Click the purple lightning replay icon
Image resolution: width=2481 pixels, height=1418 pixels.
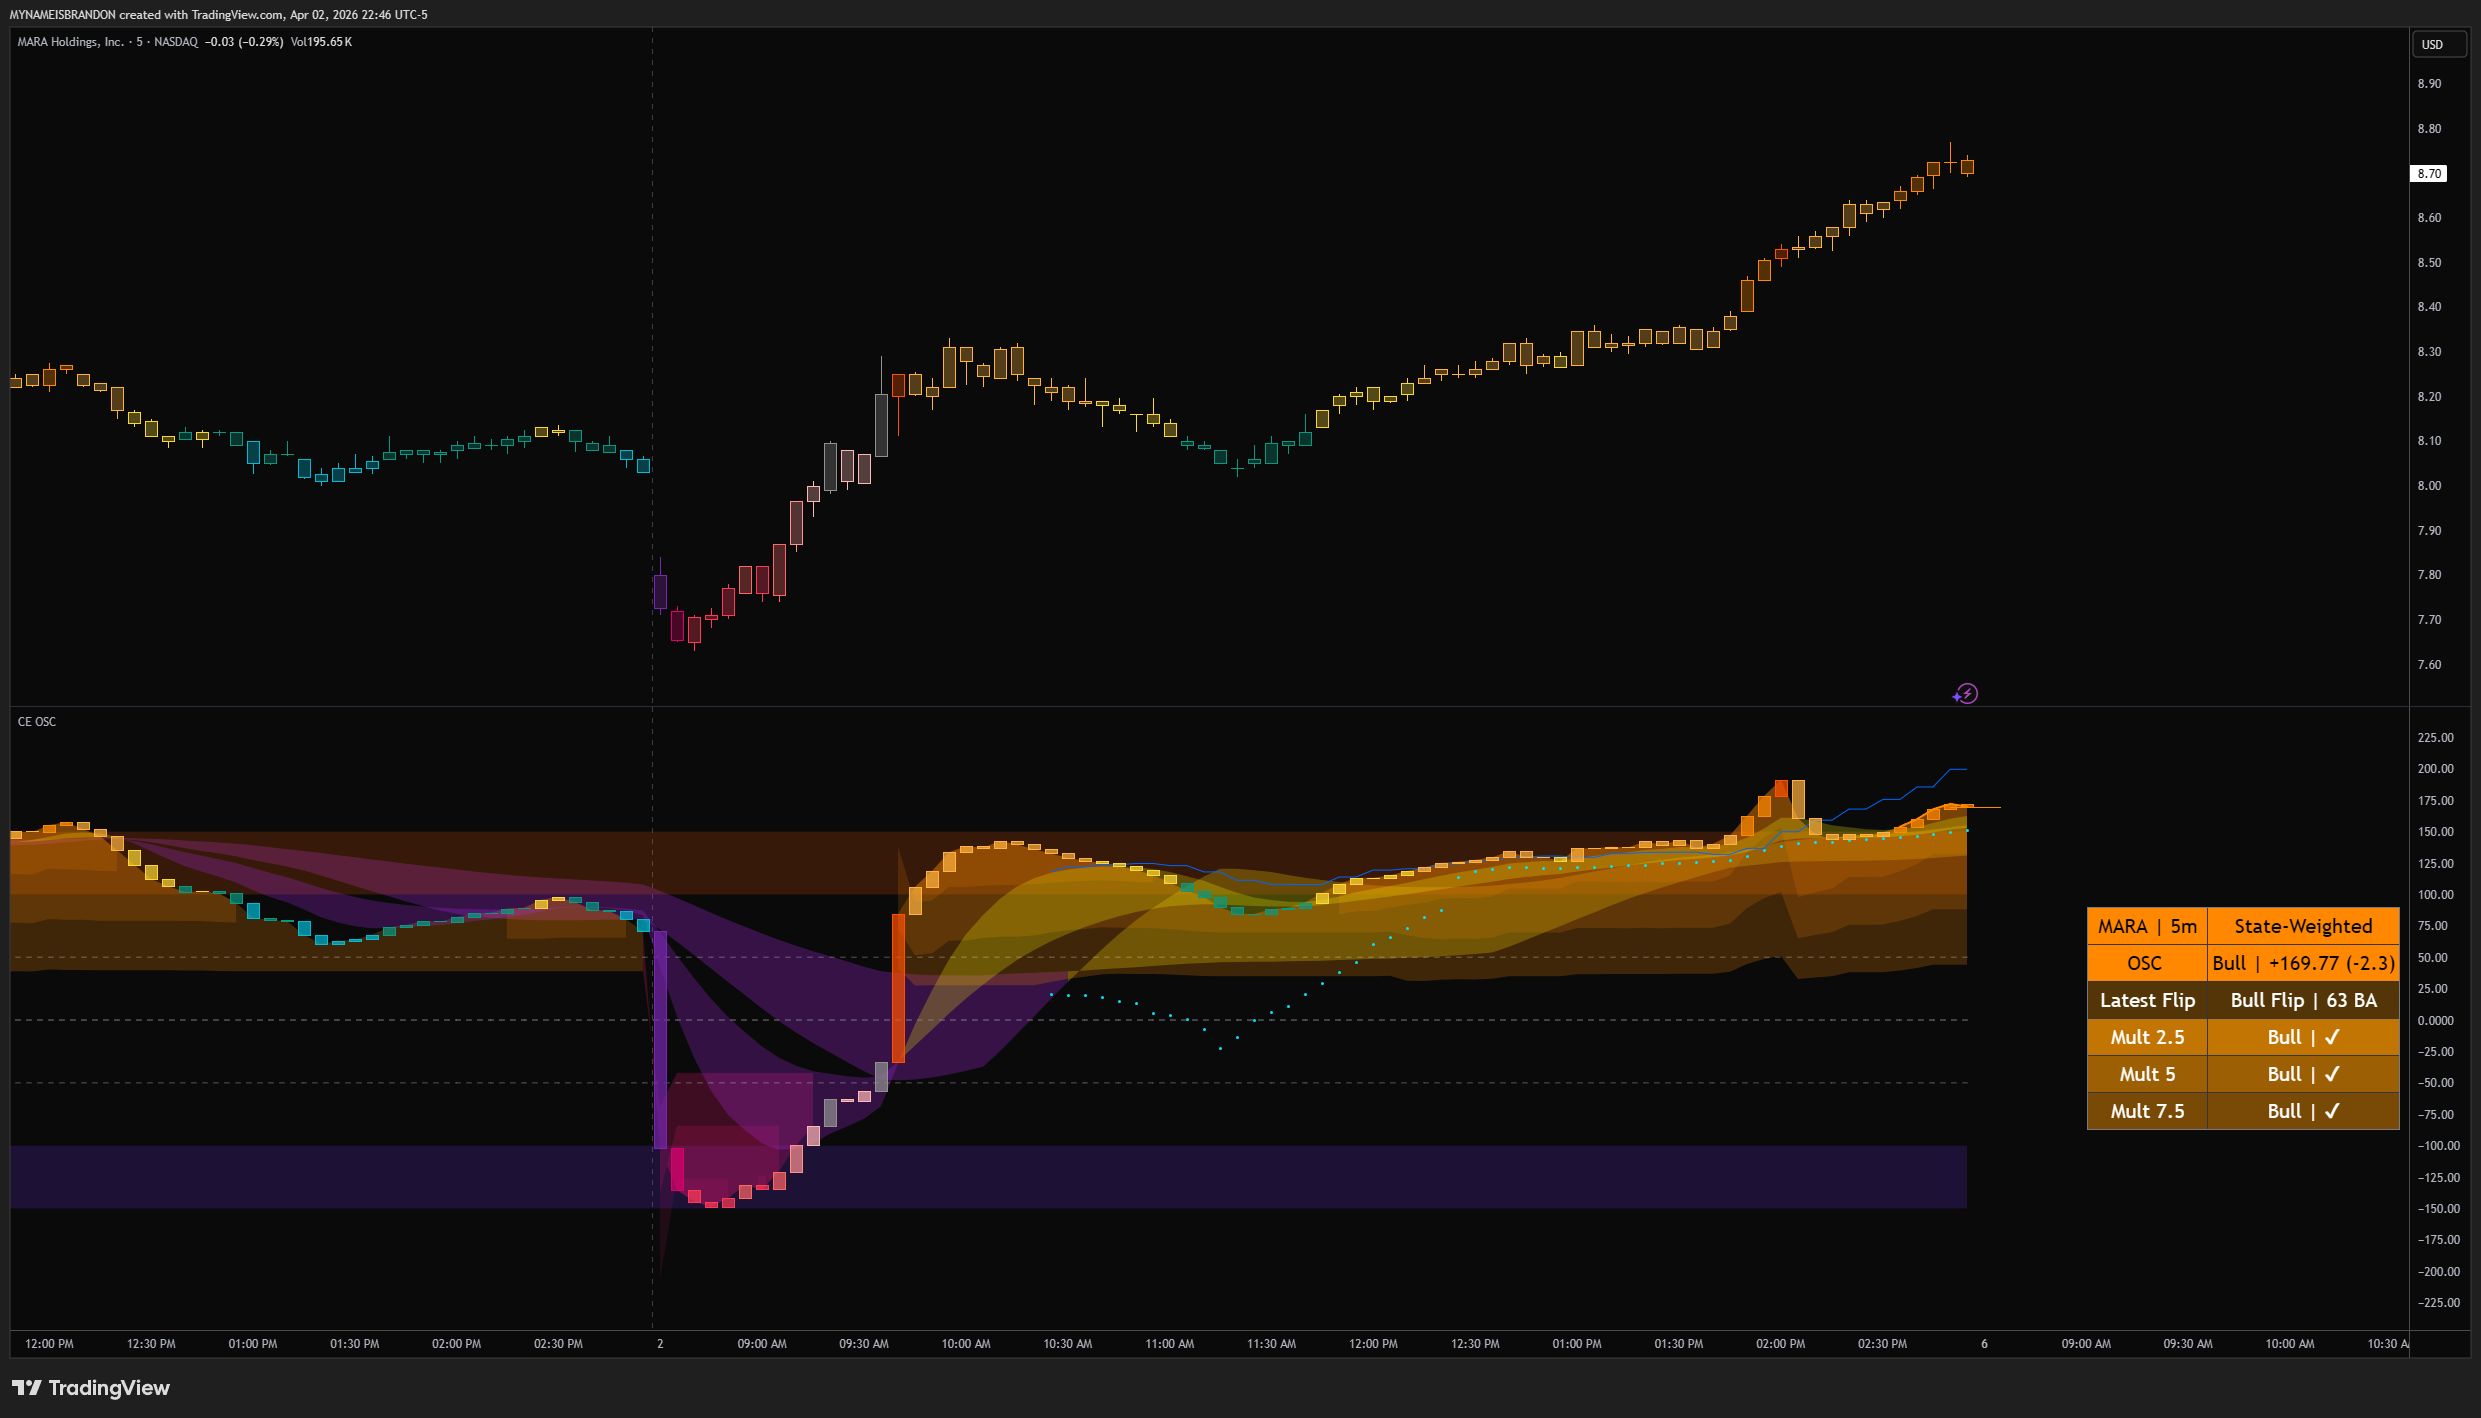(x=1965, y=694)
